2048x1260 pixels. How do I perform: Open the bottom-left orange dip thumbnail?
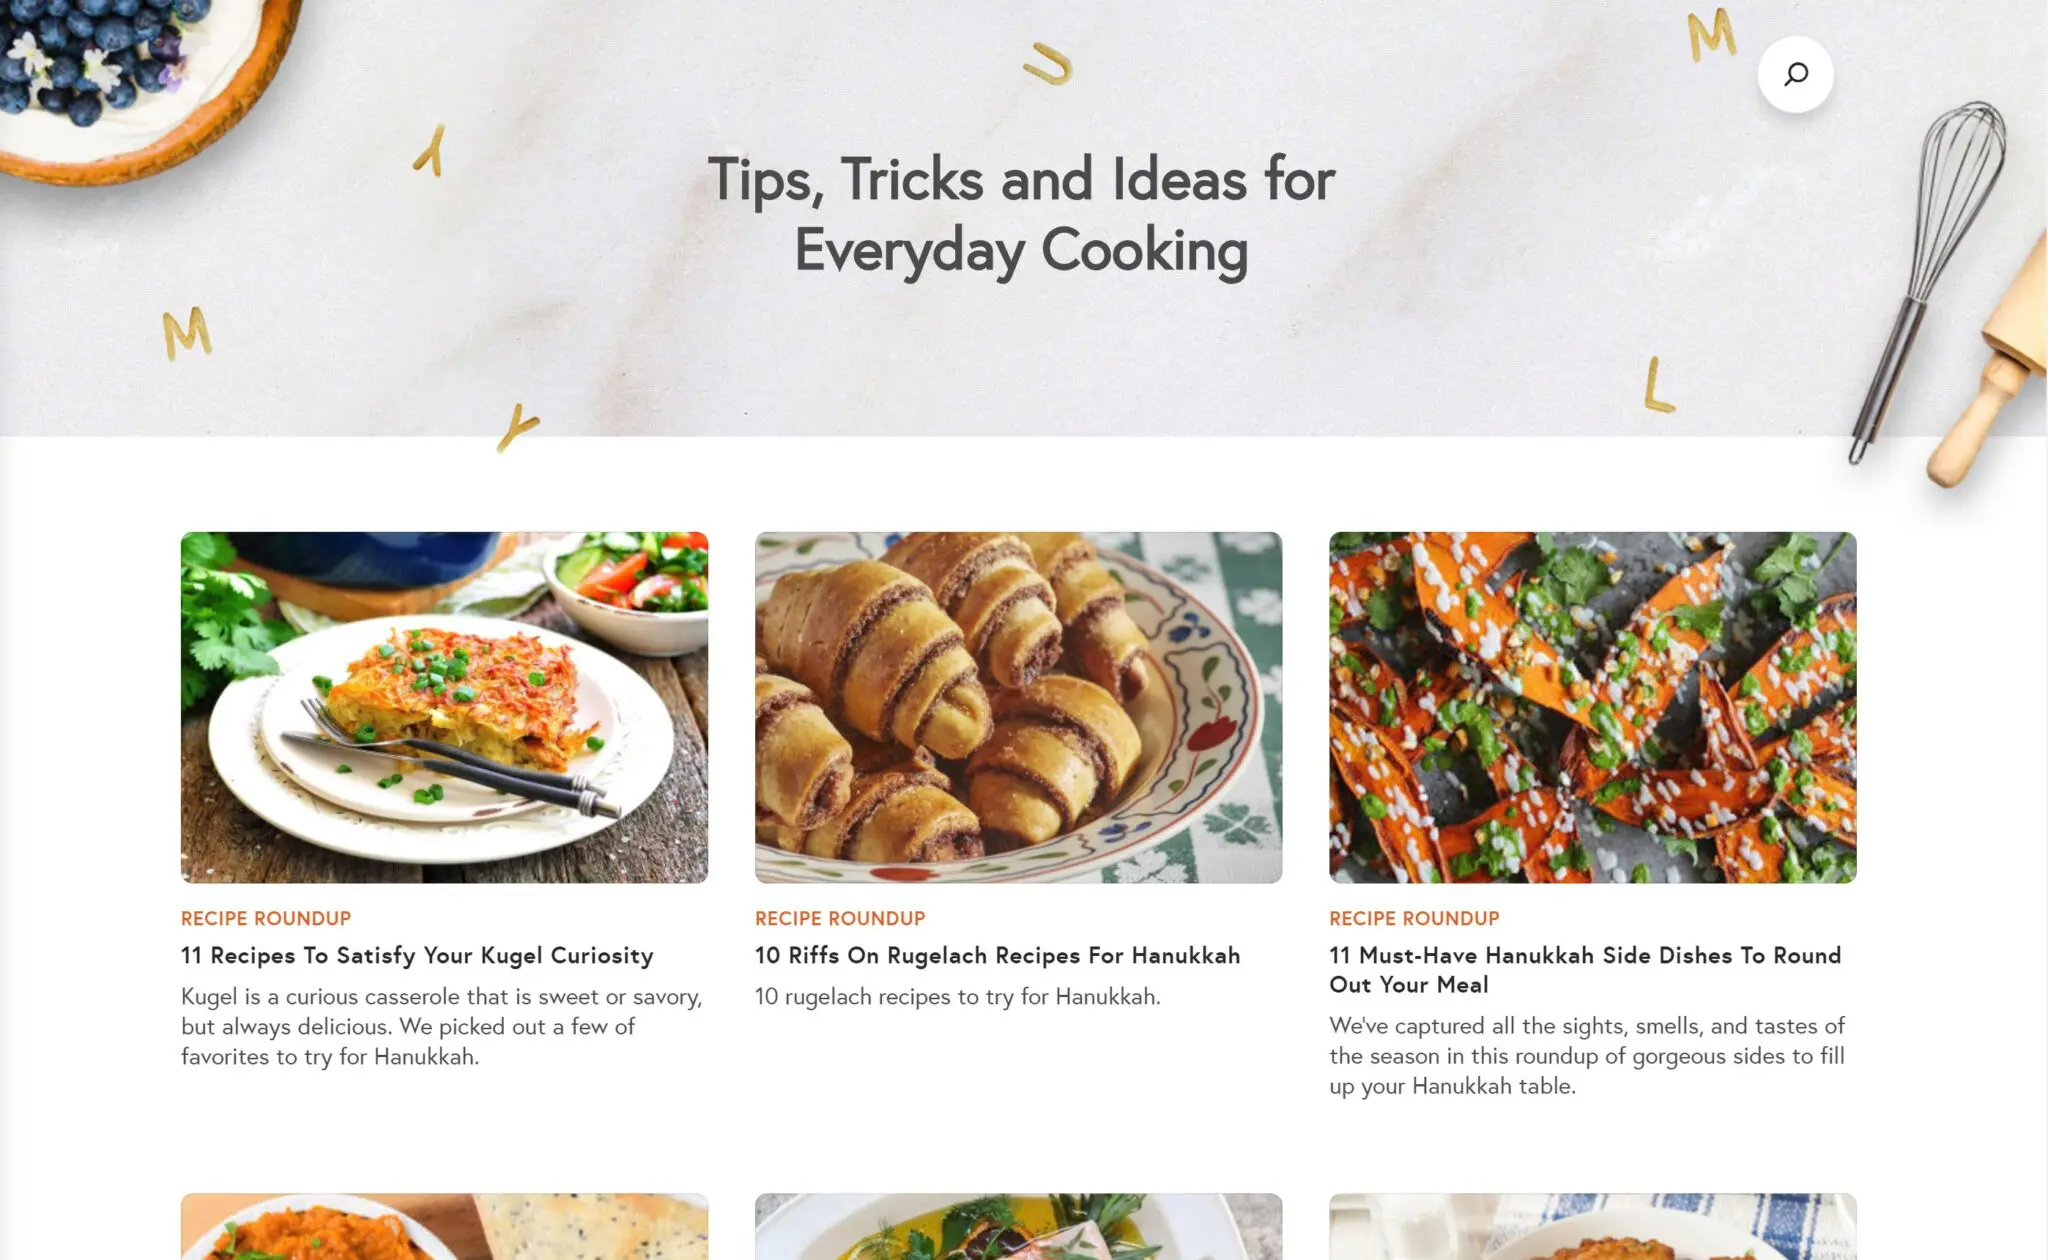click(x=444, y=1226)
